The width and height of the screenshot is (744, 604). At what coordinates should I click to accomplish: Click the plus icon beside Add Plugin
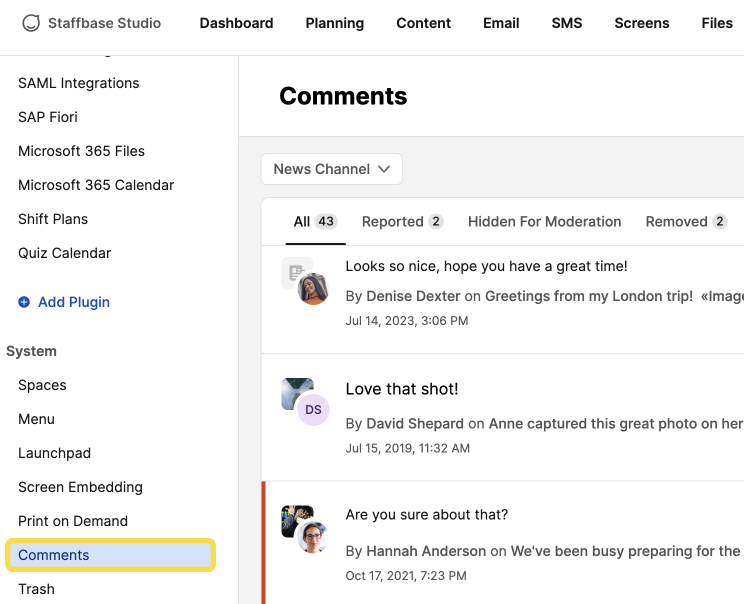click(x=24, y=302)
